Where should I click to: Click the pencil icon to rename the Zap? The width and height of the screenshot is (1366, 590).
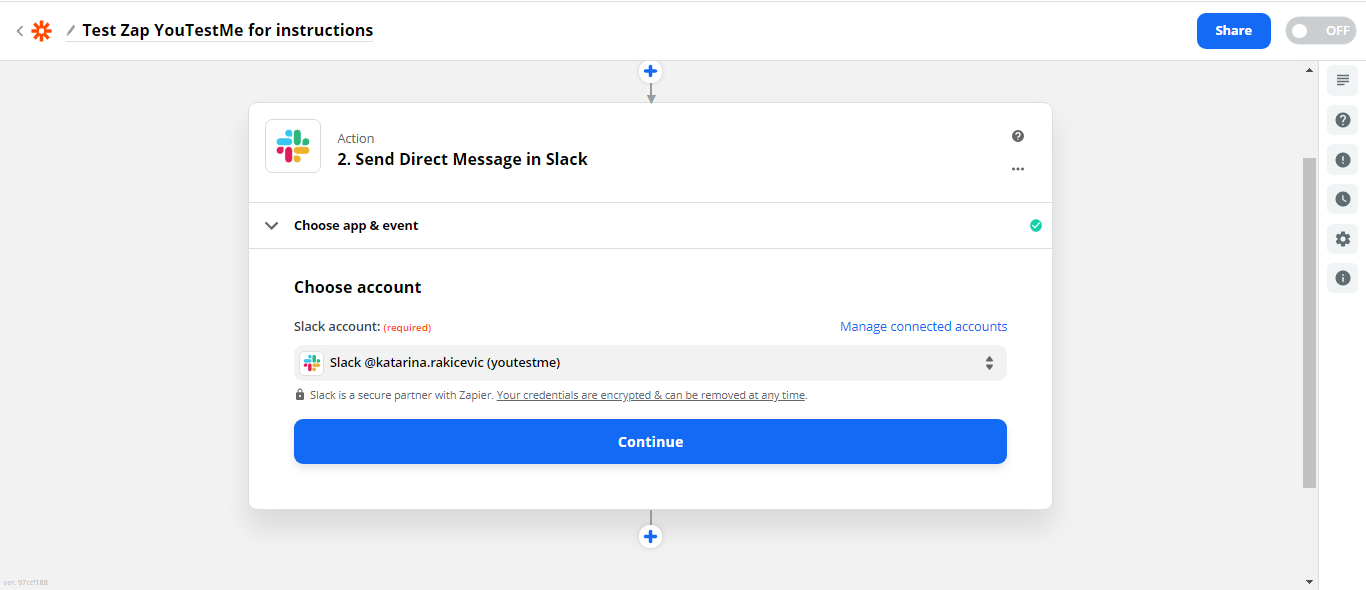(70, 31)
